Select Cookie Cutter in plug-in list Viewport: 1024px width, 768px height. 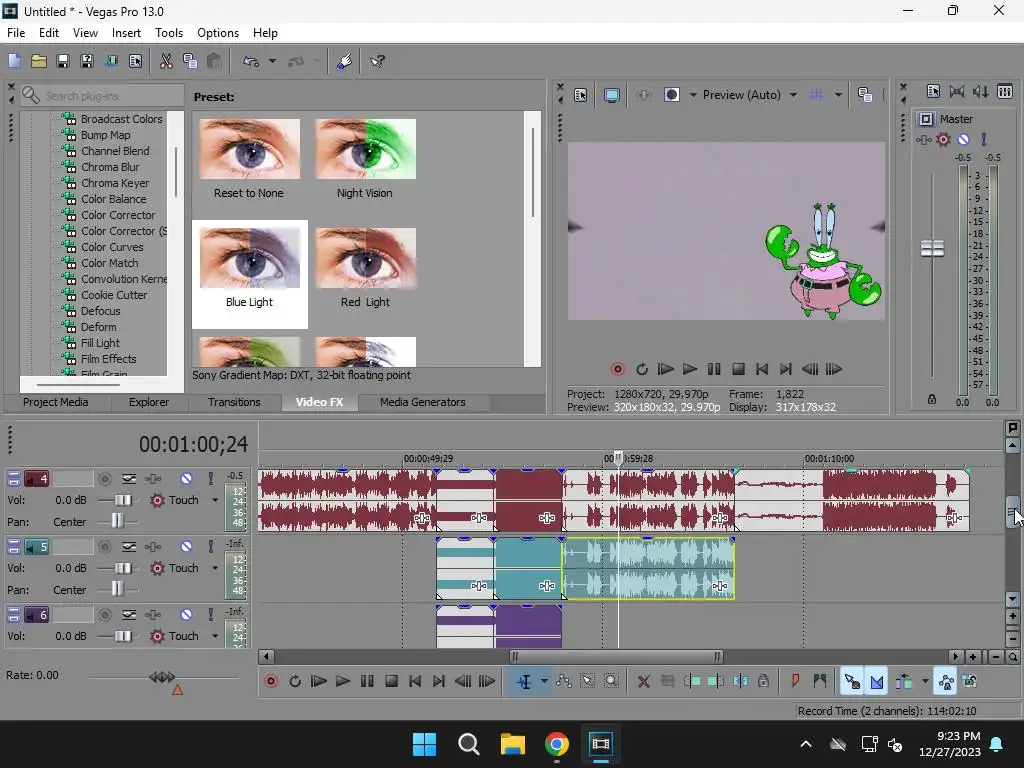[x=114, y=295]
